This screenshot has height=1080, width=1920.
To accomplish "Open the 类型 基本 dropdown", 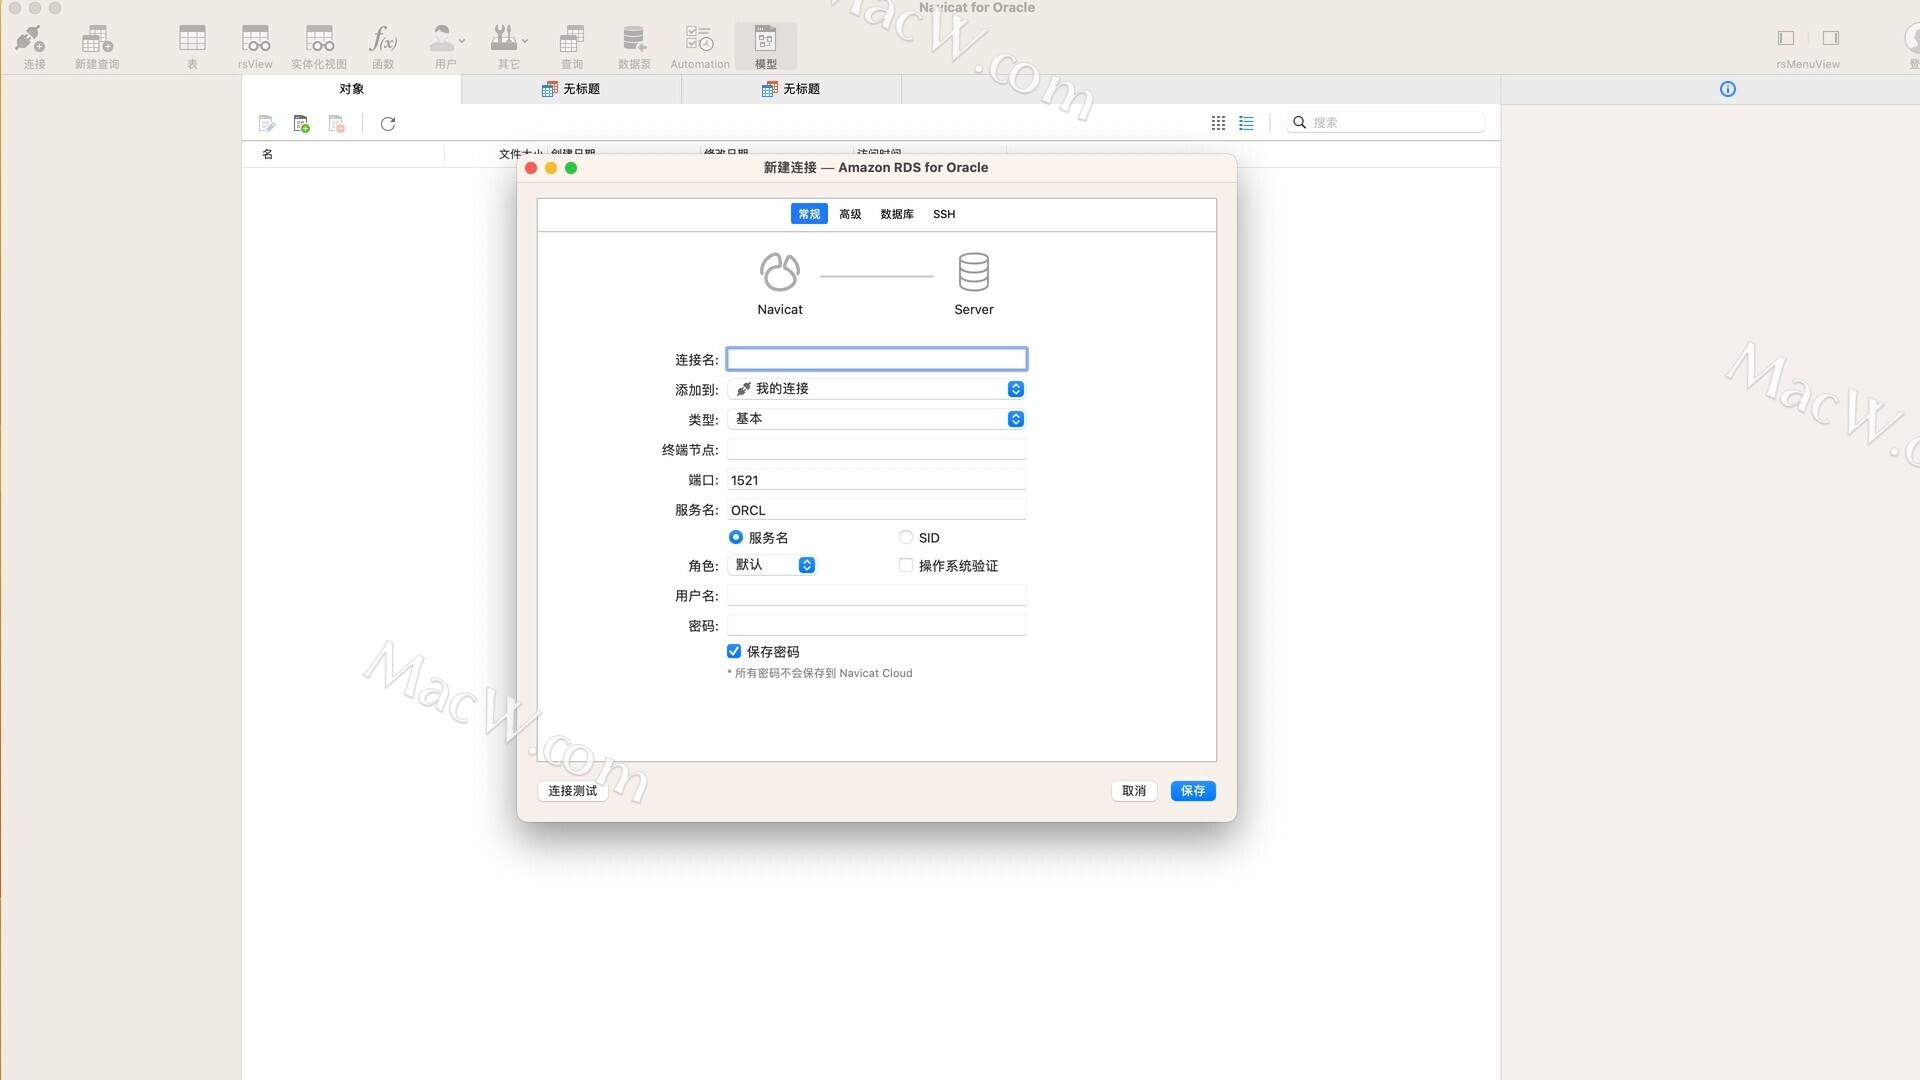I will point(877,419).
